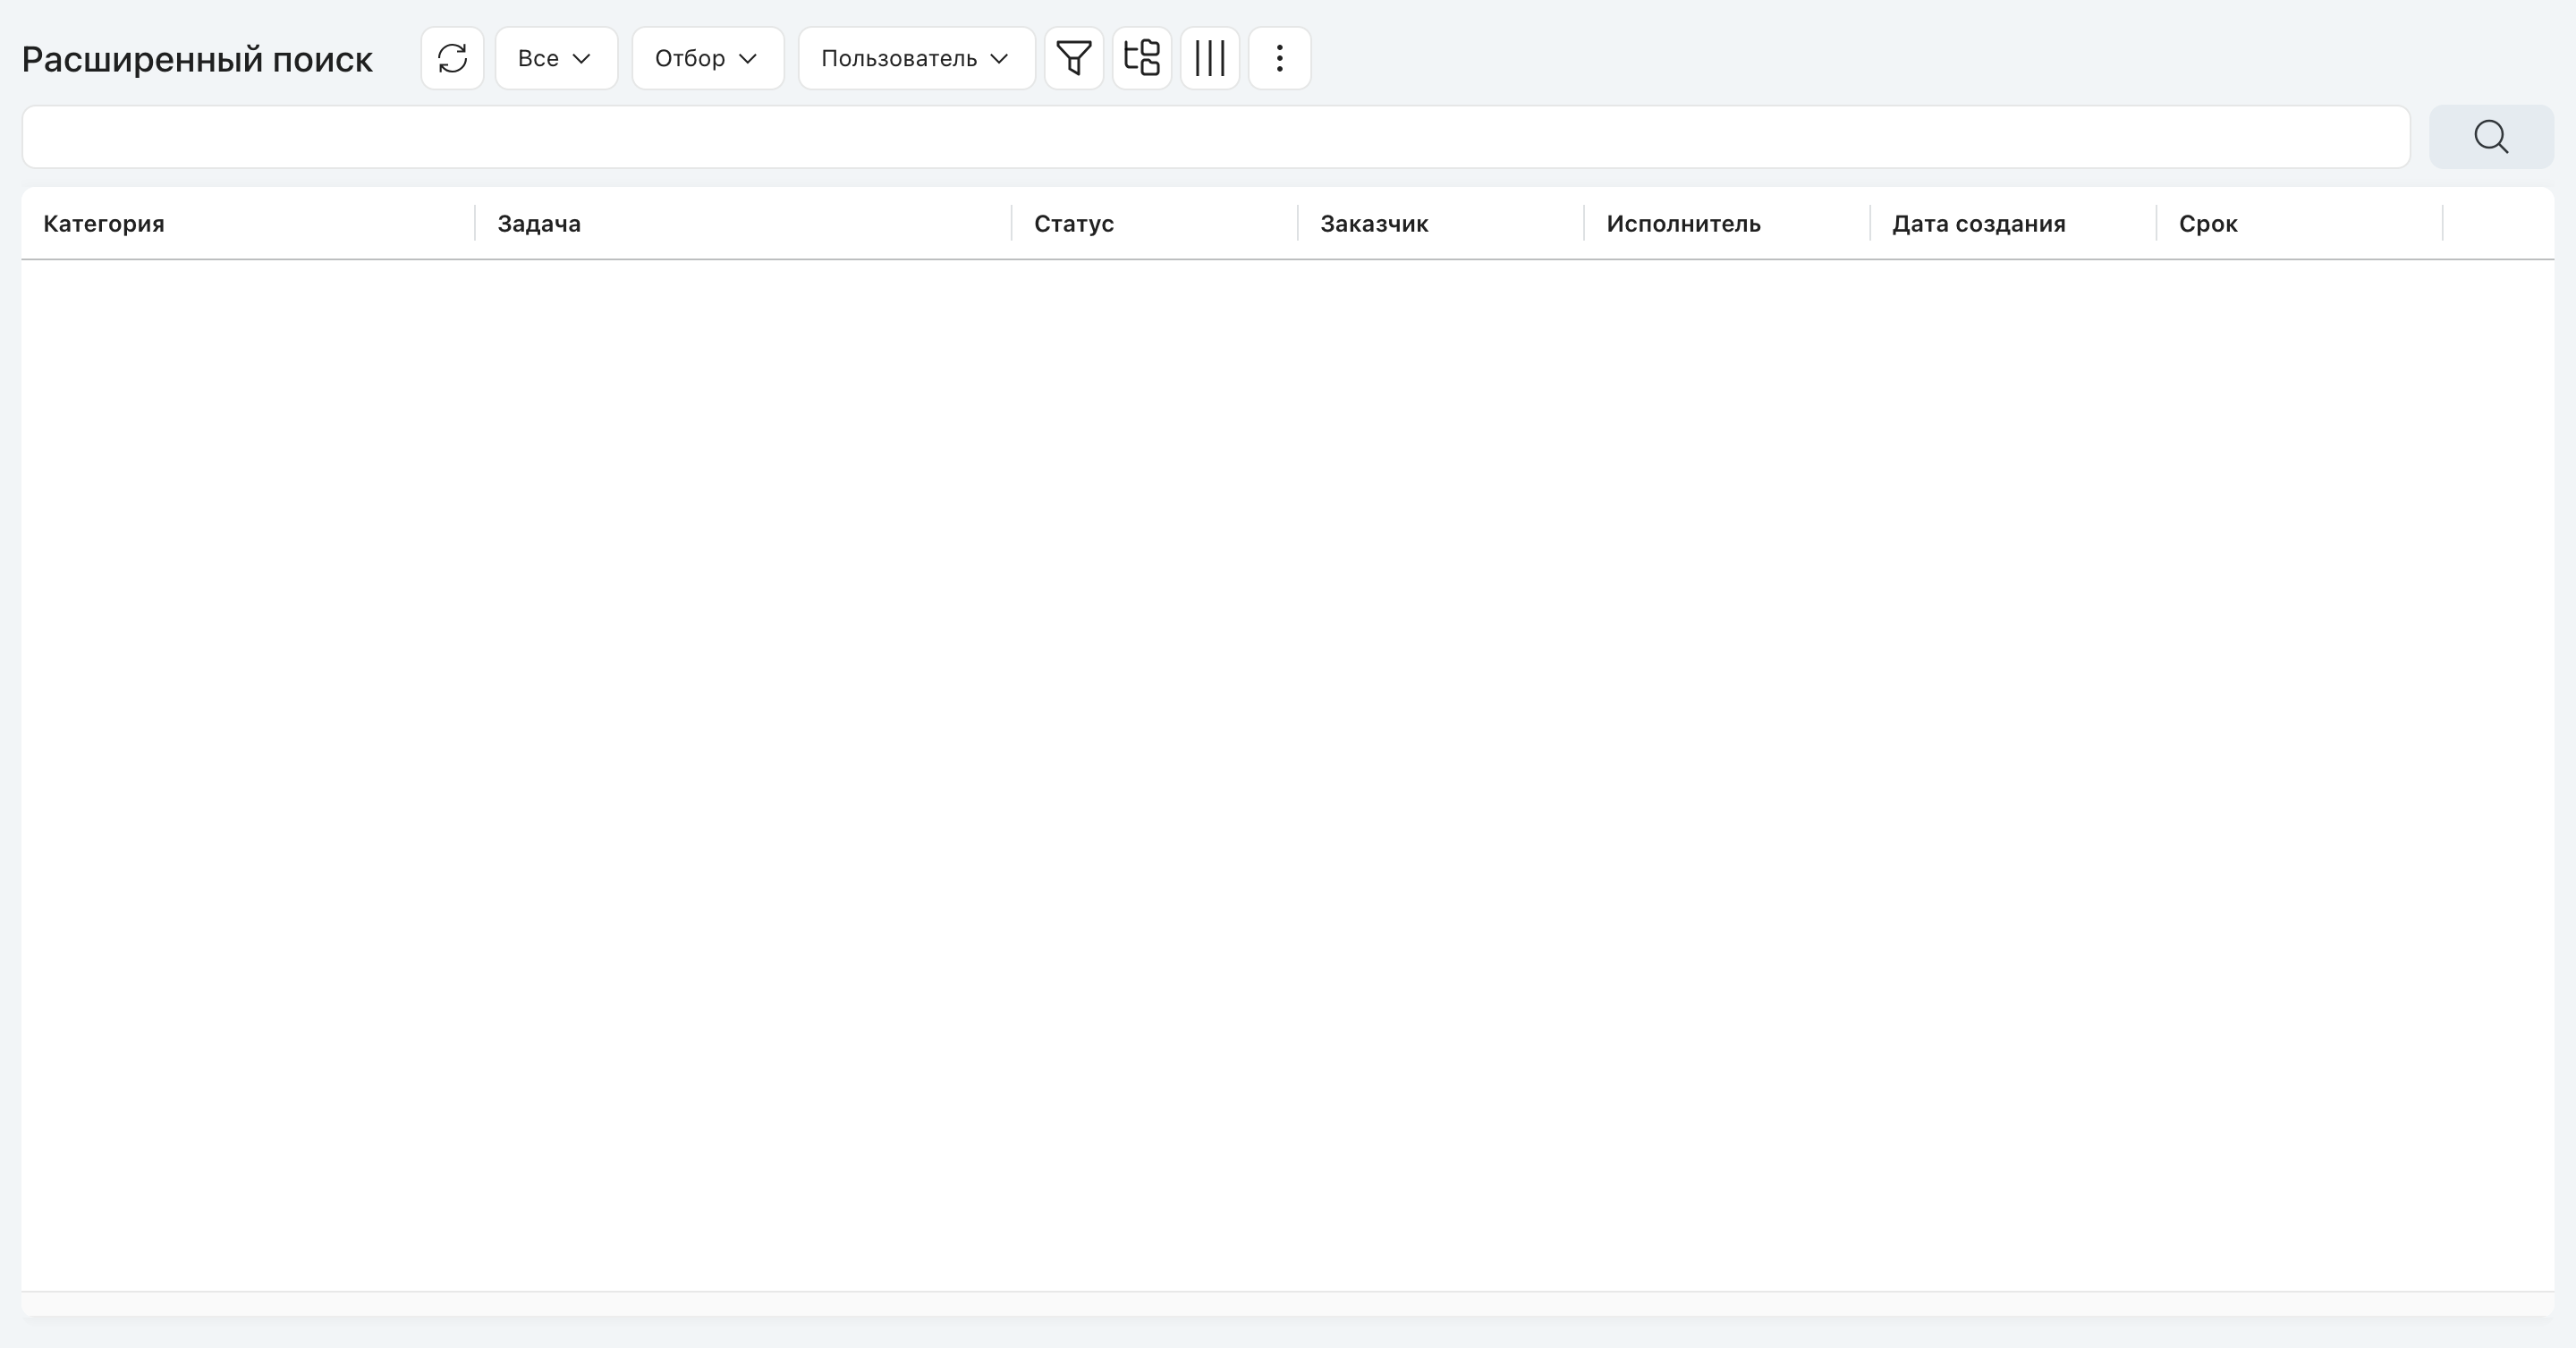Screen dimensions: 2576x1348
Task: Click the Расширенный поиск title
Action: click(197, 59)
